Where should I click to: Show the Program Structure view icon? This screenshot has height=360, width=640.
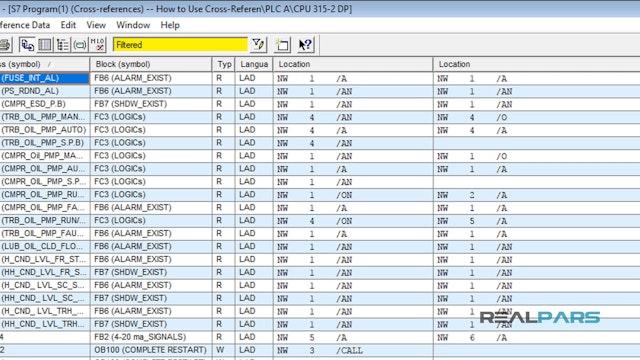point(63,45)
